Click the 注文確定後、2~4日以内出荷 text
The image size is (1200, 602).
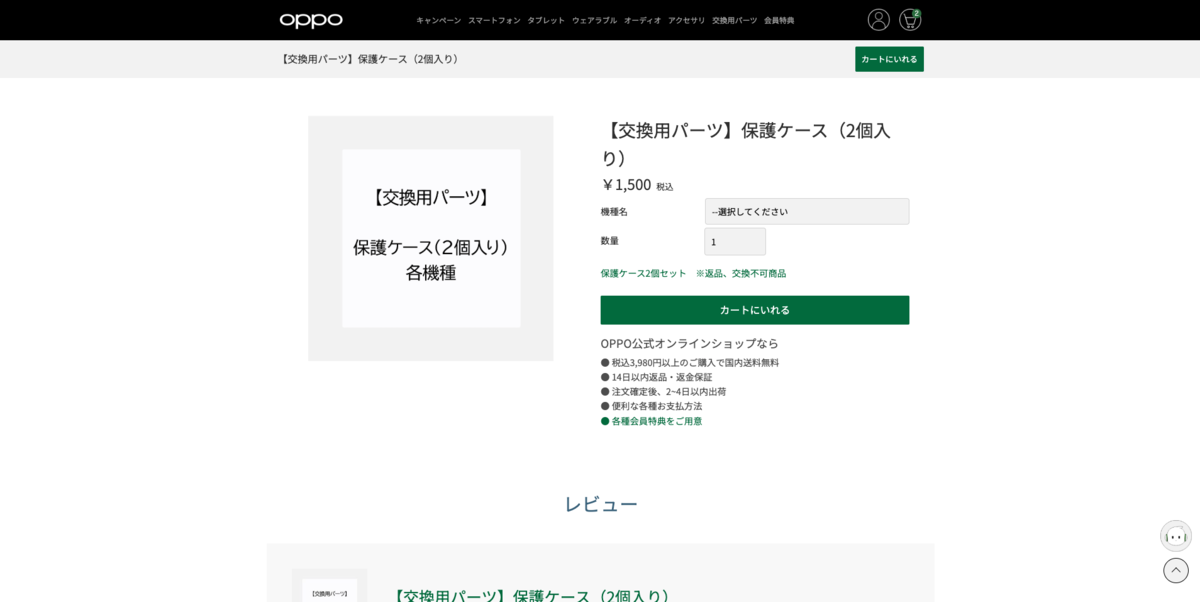[x=669, y=391]
